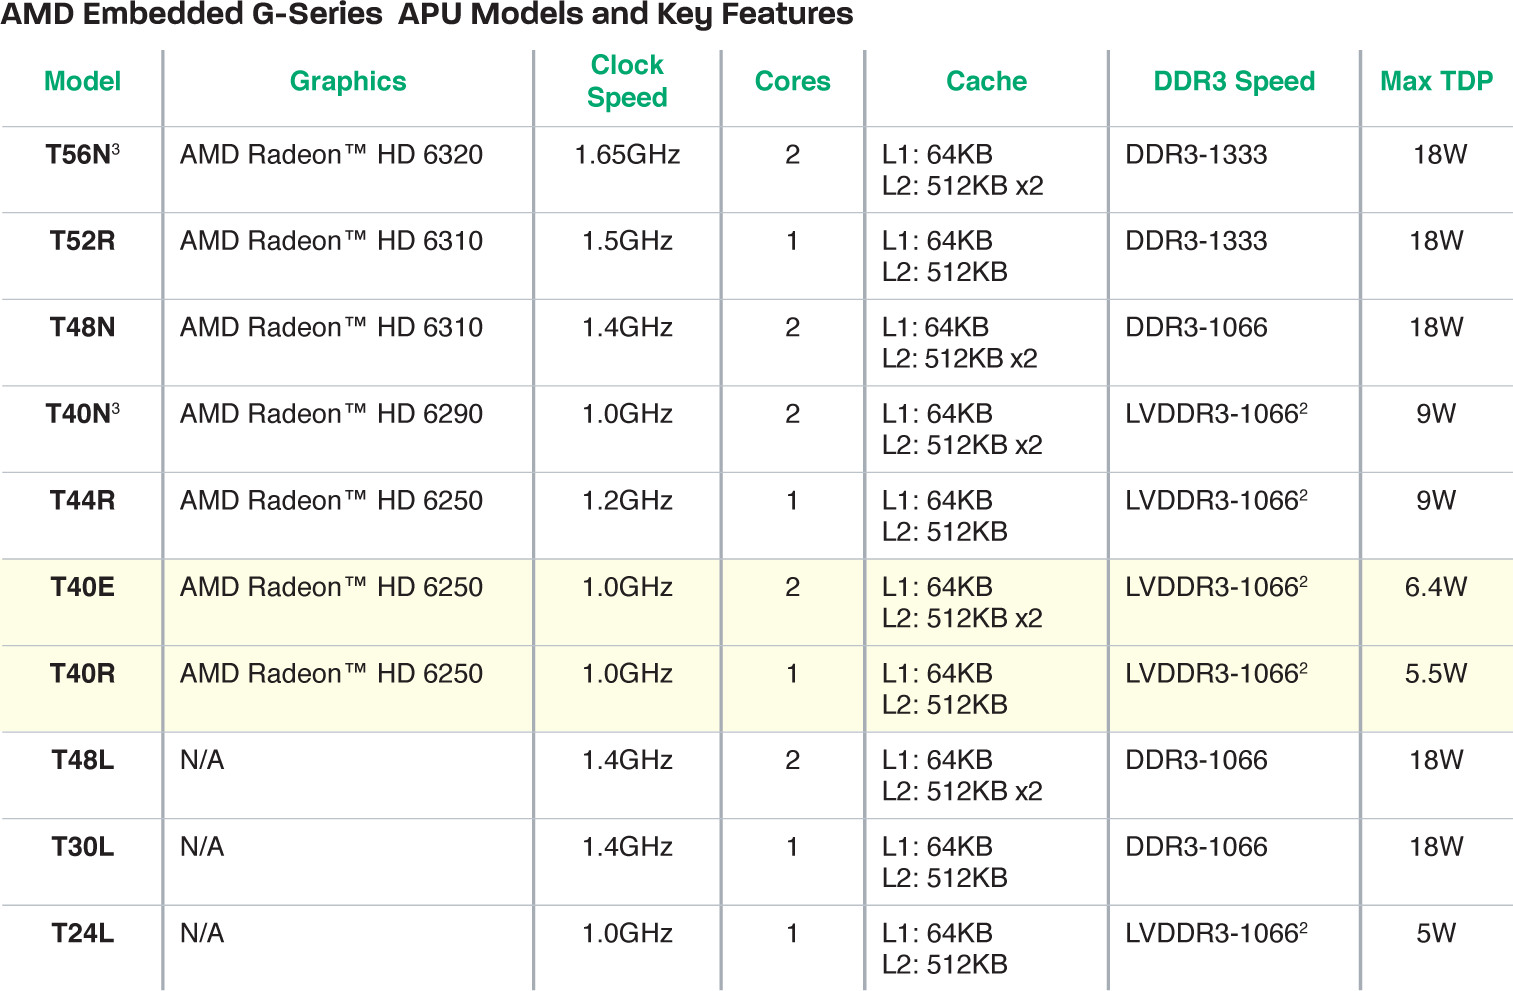1513x991 pixels.
Task: Click the cores value 2 for T48L
Action: click(792, 760)
